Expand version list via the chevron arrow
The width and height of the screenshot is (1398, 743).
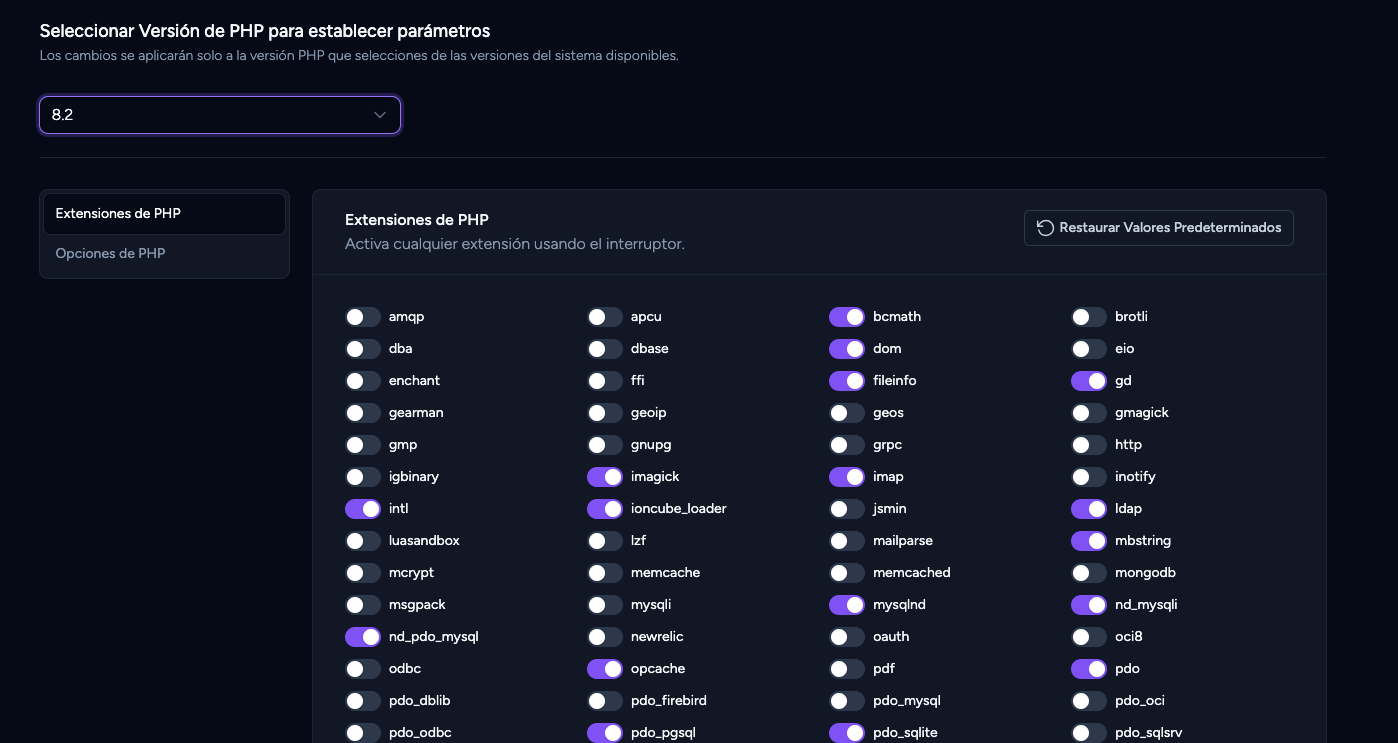(x=380, y=115)
